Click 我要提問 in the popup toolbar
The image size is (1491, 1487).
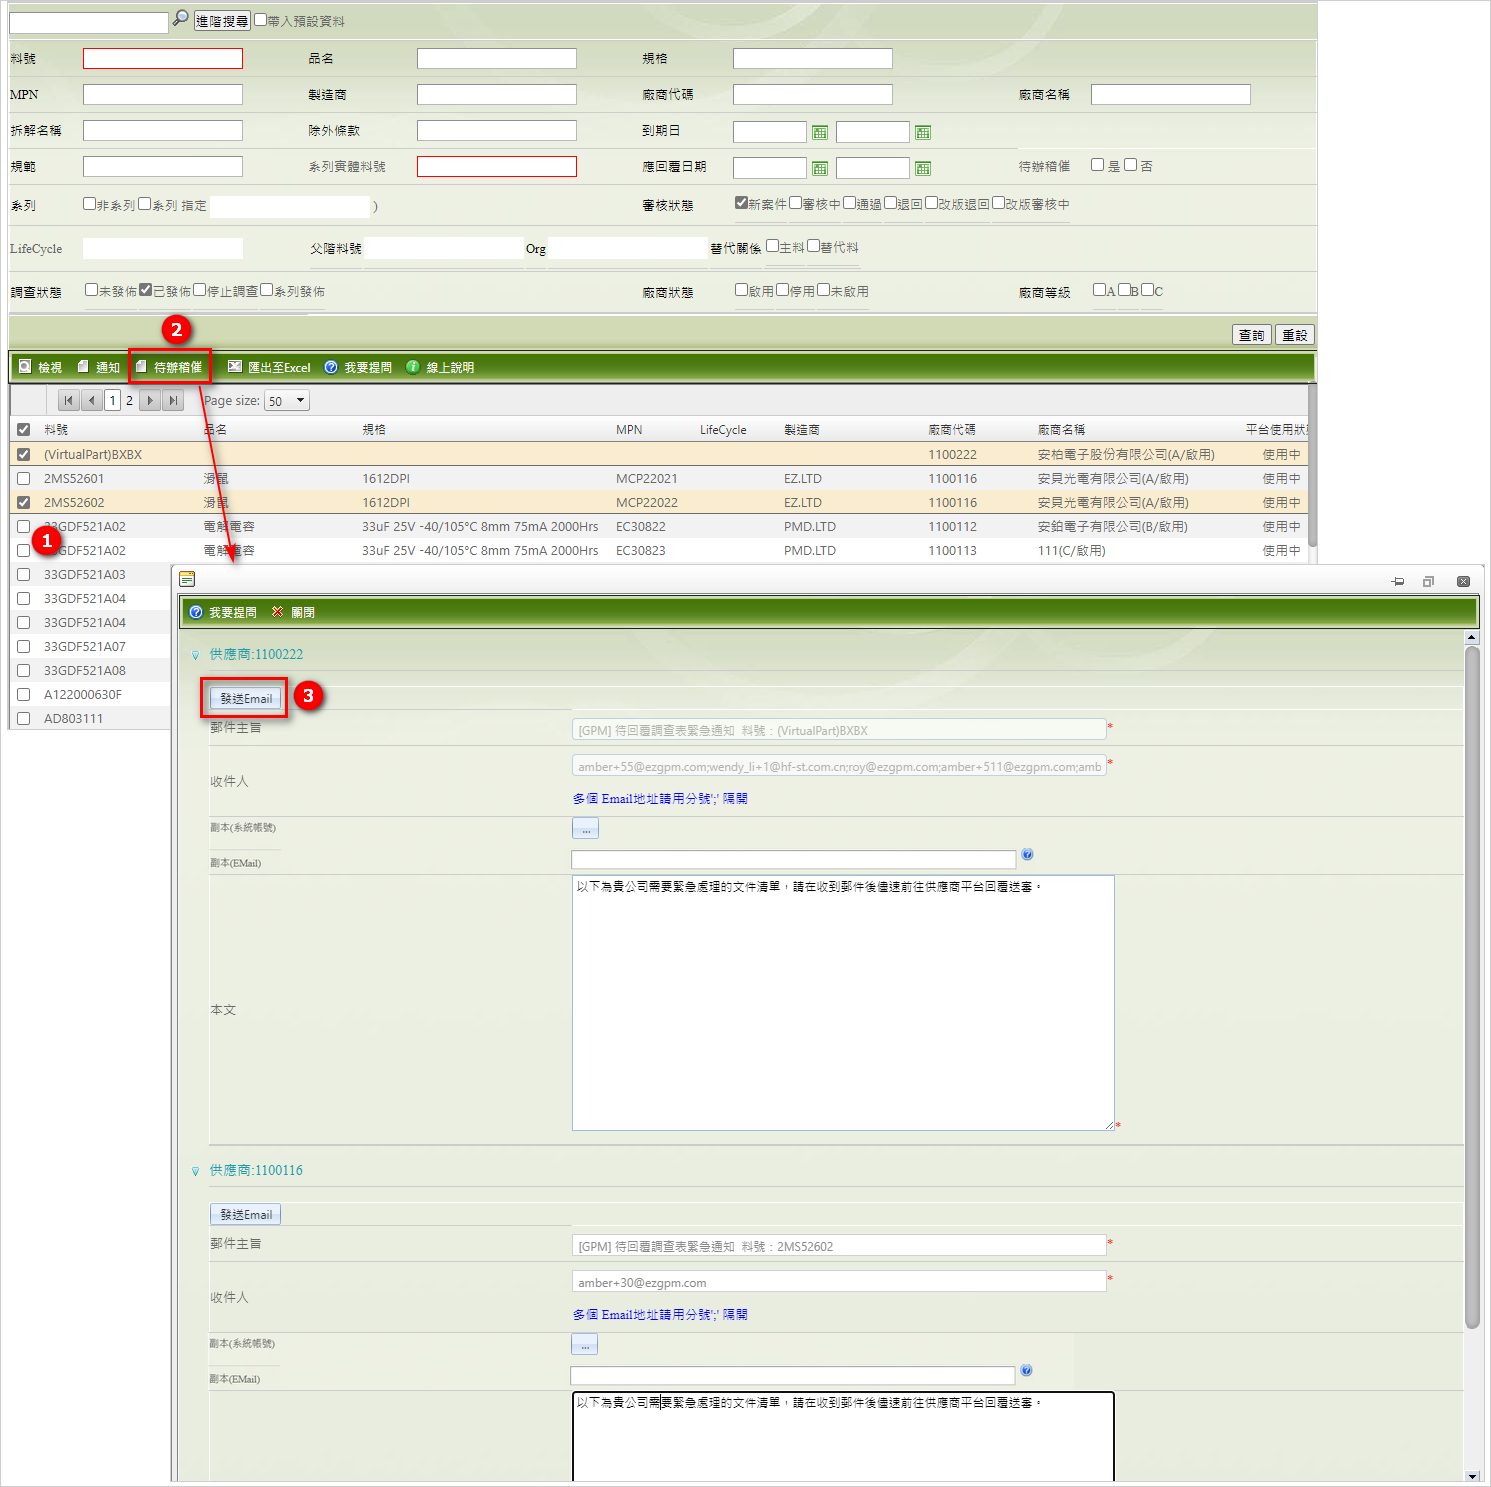click(223, 612)
